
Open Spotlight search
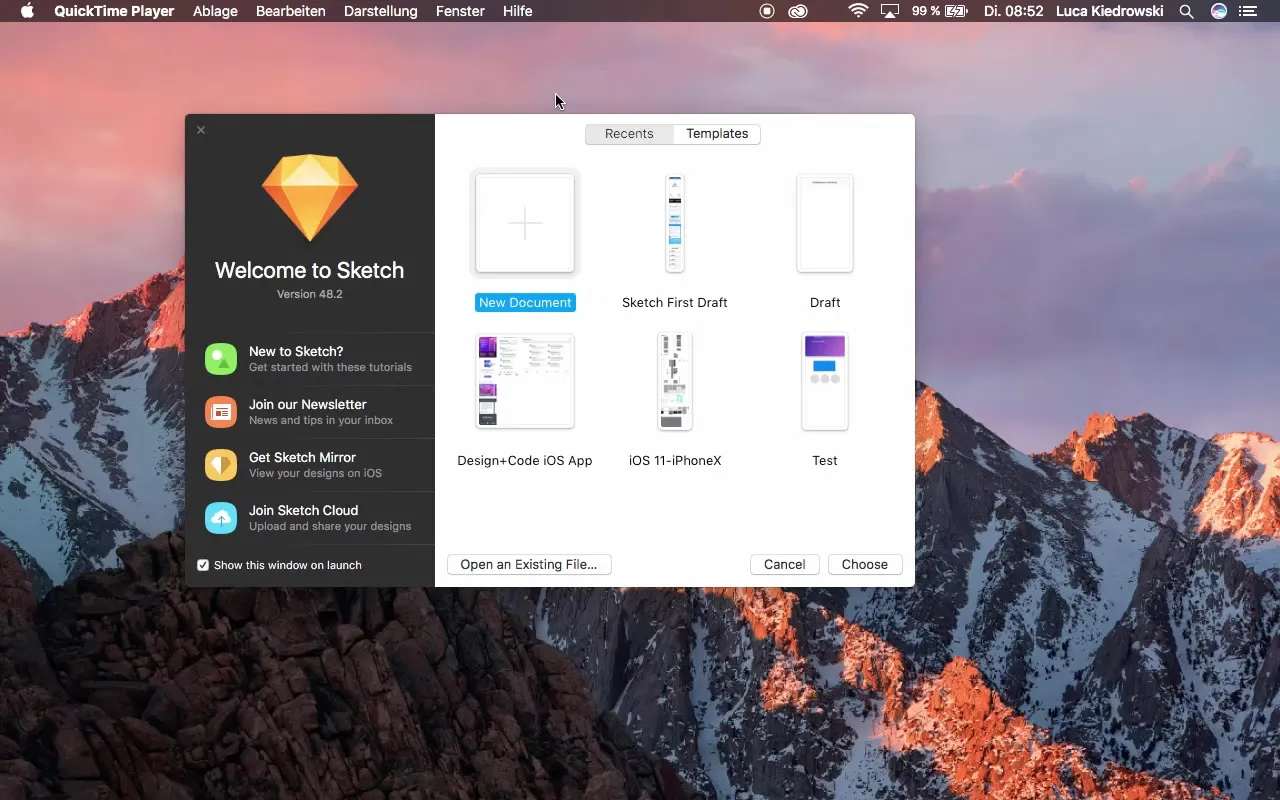1186,11
